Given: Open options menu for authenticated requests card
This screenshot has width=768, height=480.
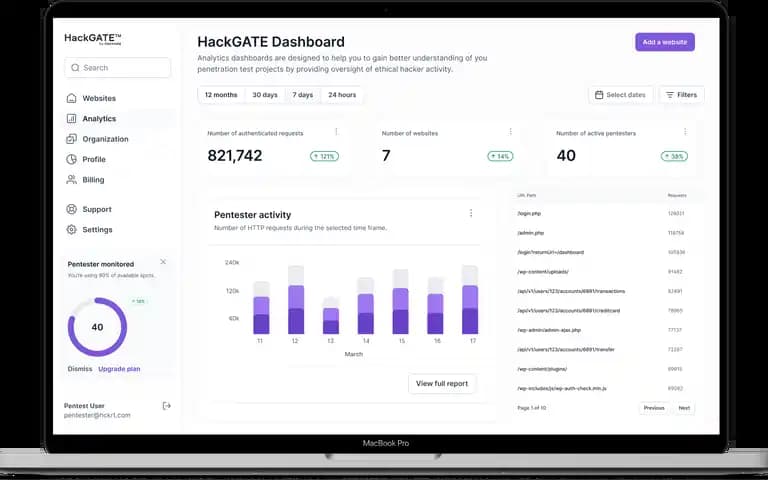Looking at the screenshot, I should [336, 132].
